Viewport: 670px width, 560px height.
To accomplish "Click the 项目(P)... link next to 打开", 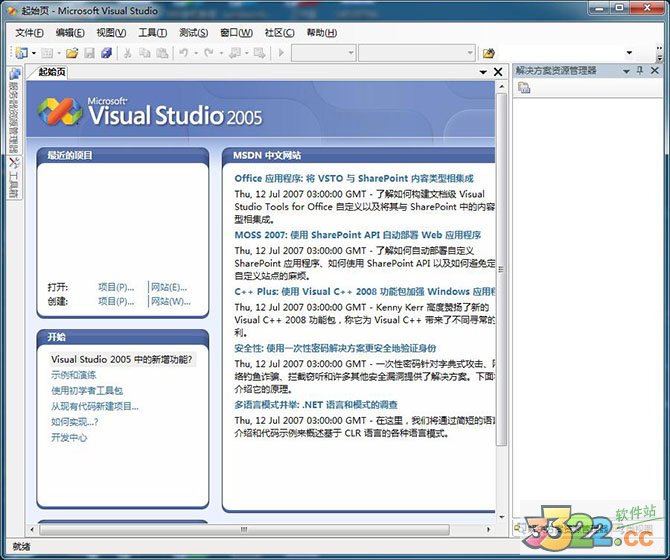I will [x=115, y=287].
